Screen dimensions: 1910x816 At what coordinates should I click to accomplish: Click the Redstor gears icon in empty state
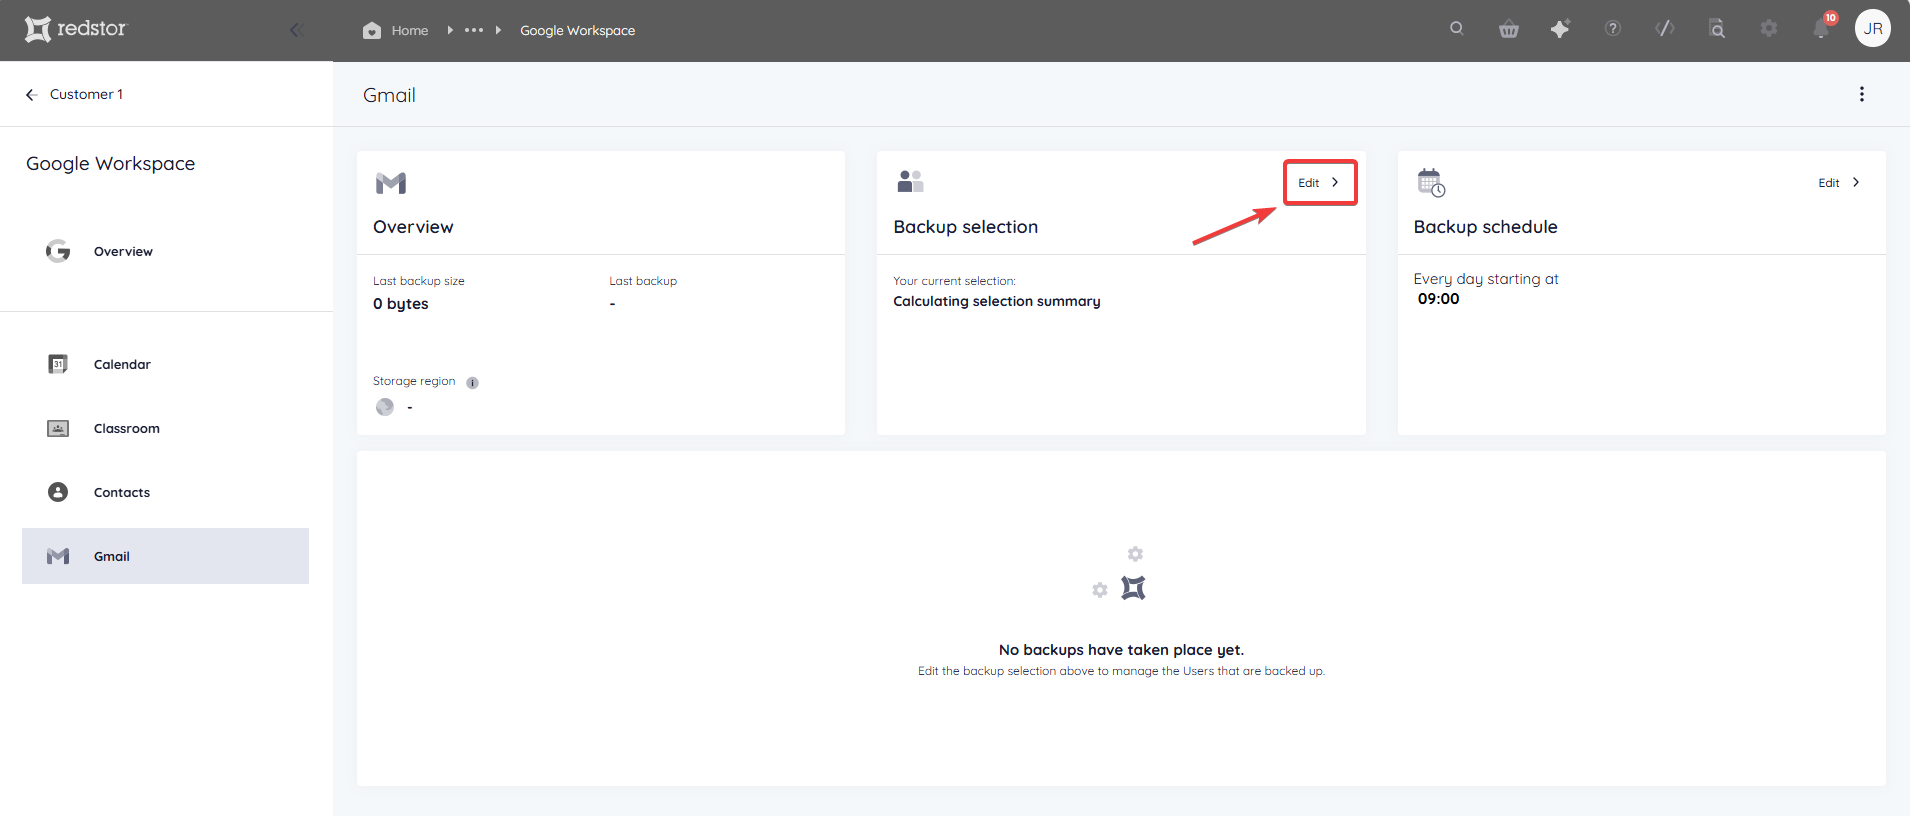[1120, 573]
